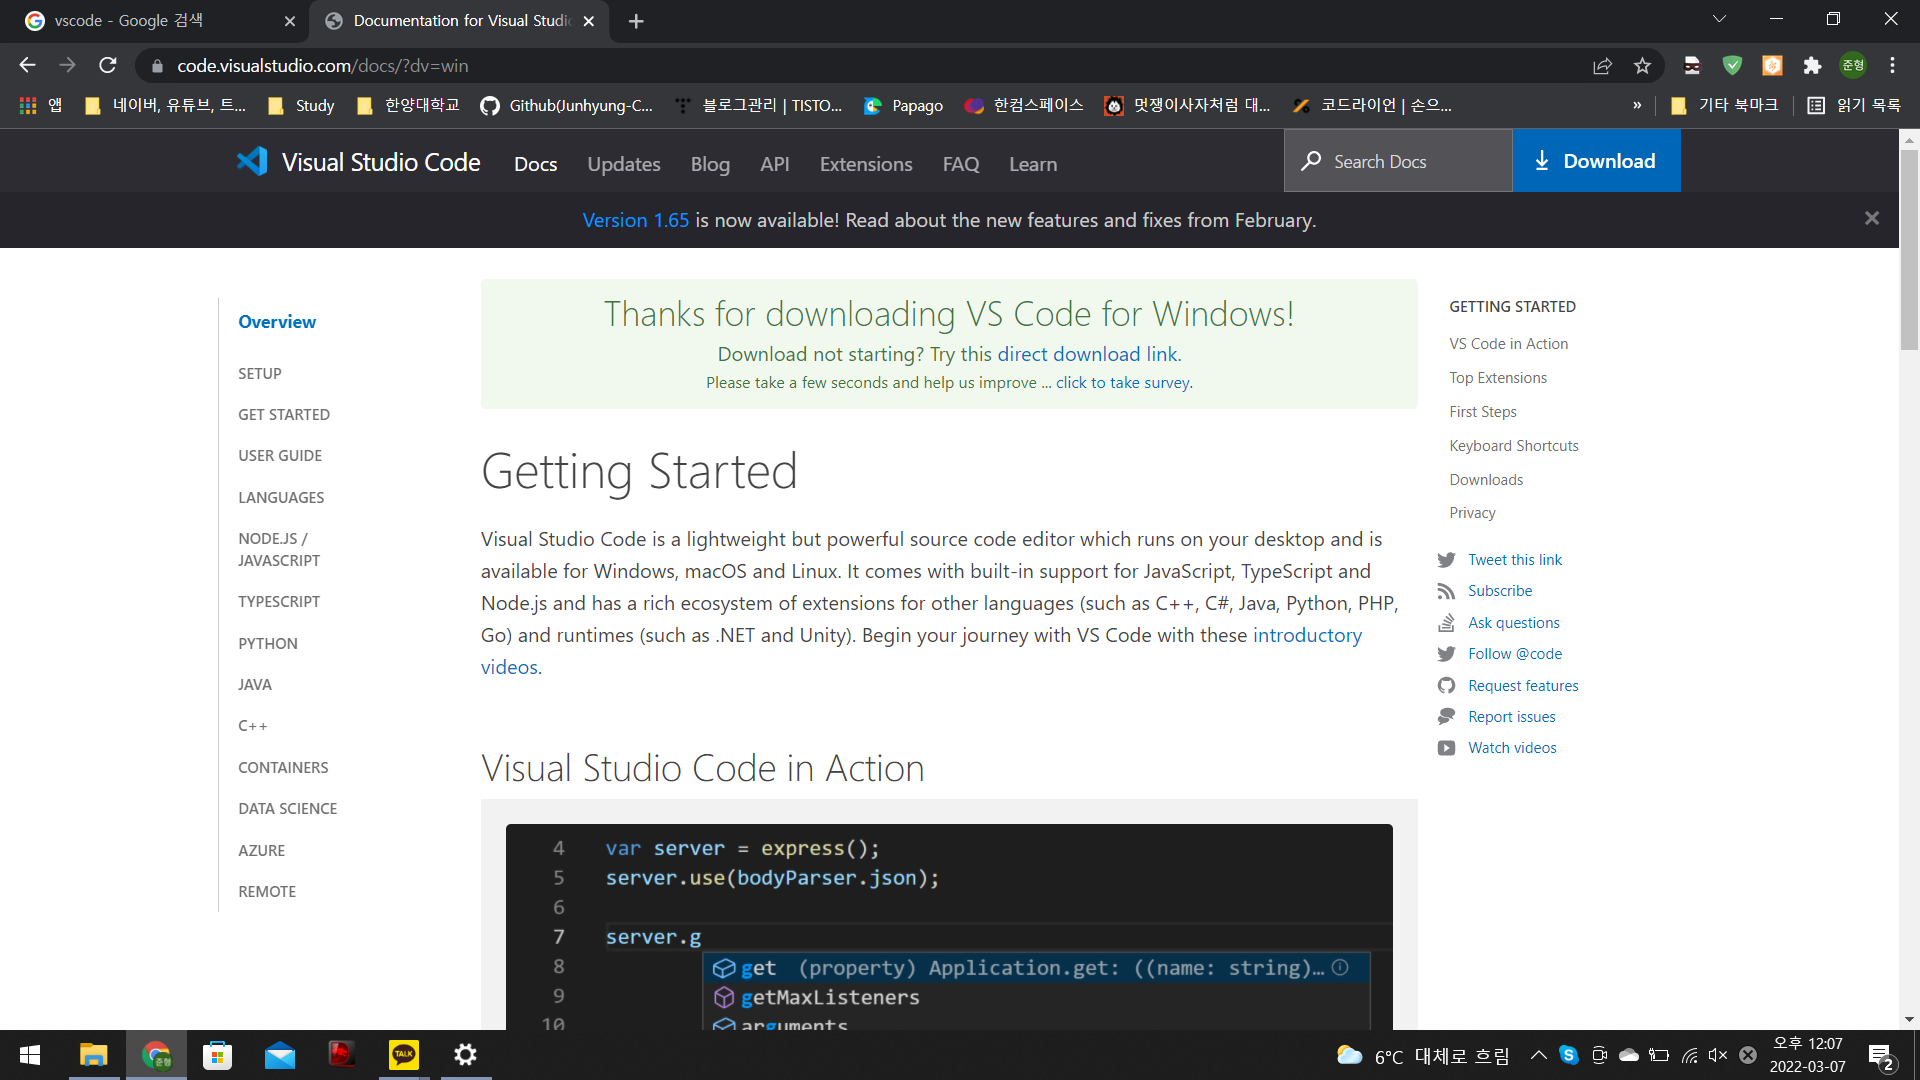The width and height of the screenshot is (1920, 1080).
Task: Expand the hidden bookmarks chevron
Action: point(1637,105)
